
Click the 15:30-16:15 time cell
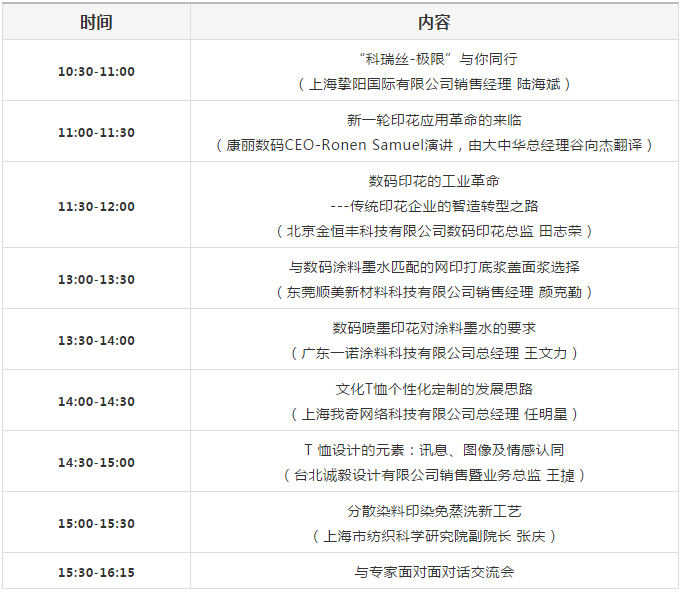96,572
